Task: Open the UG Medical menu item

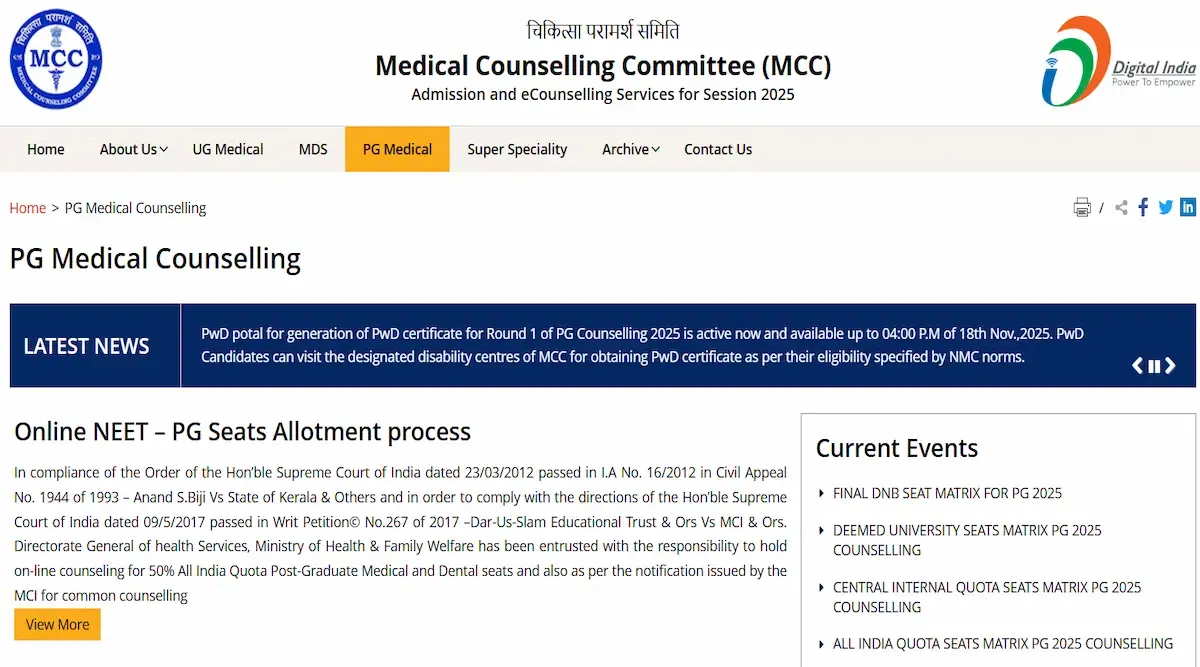Action: [x=228, y=149]
